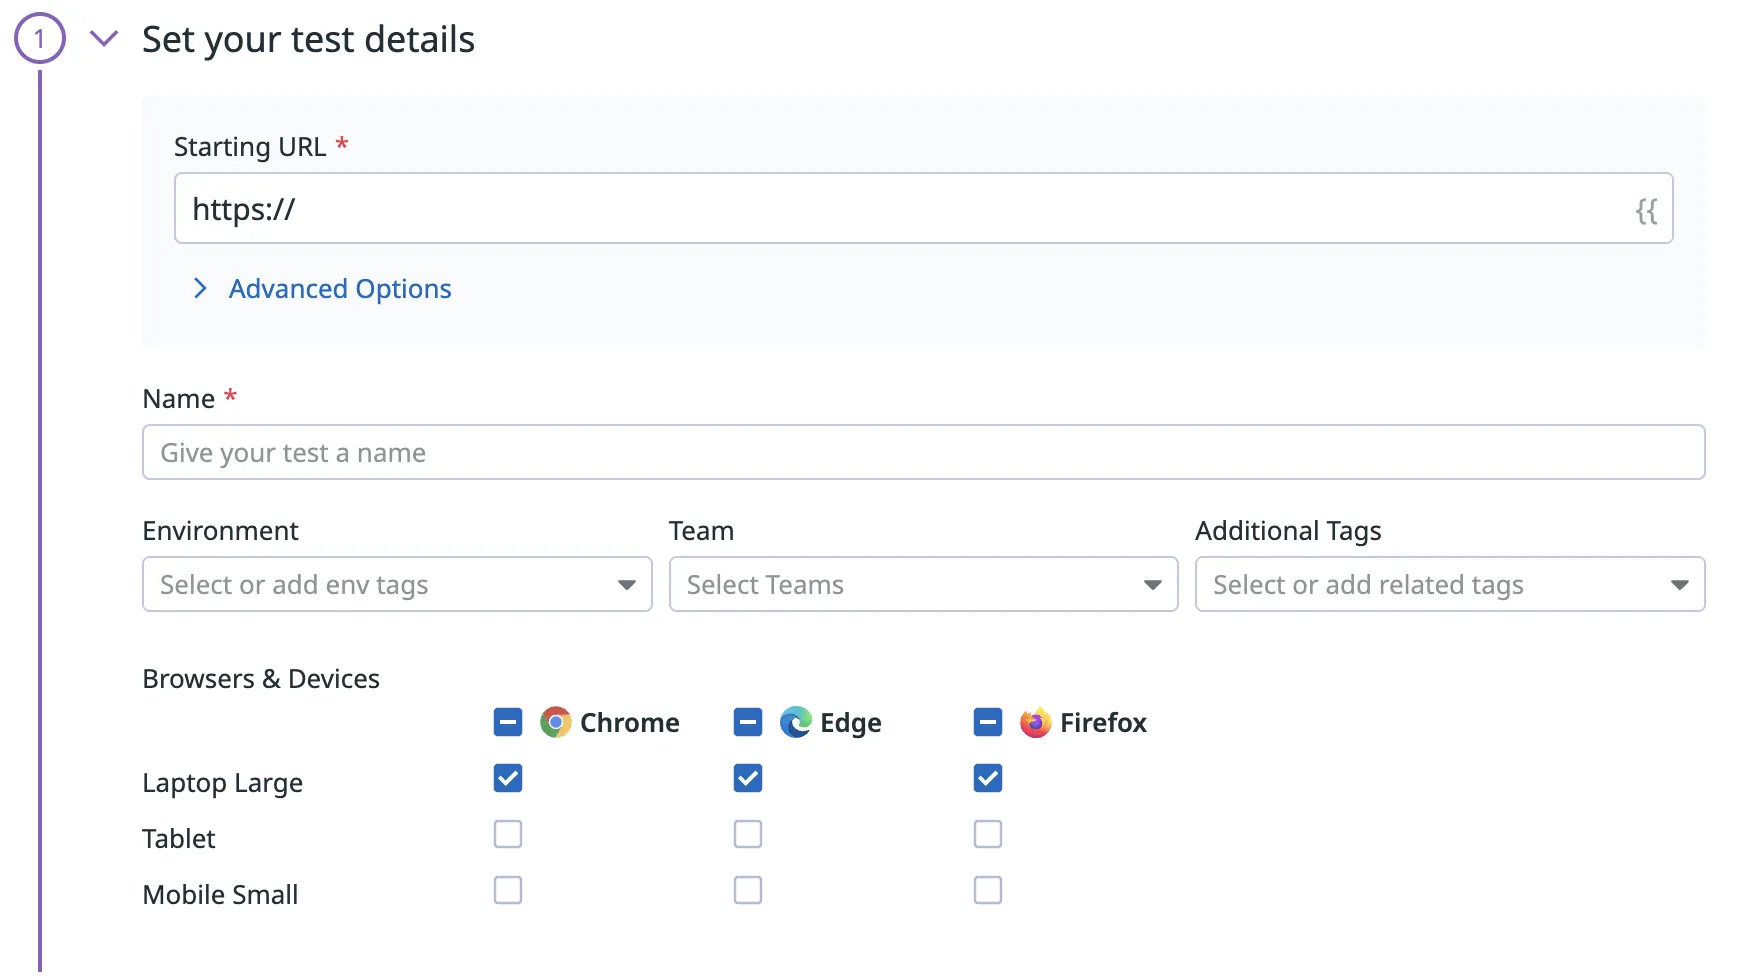
Task: Toggle all Edge devices checkbox
Action: 748,722
